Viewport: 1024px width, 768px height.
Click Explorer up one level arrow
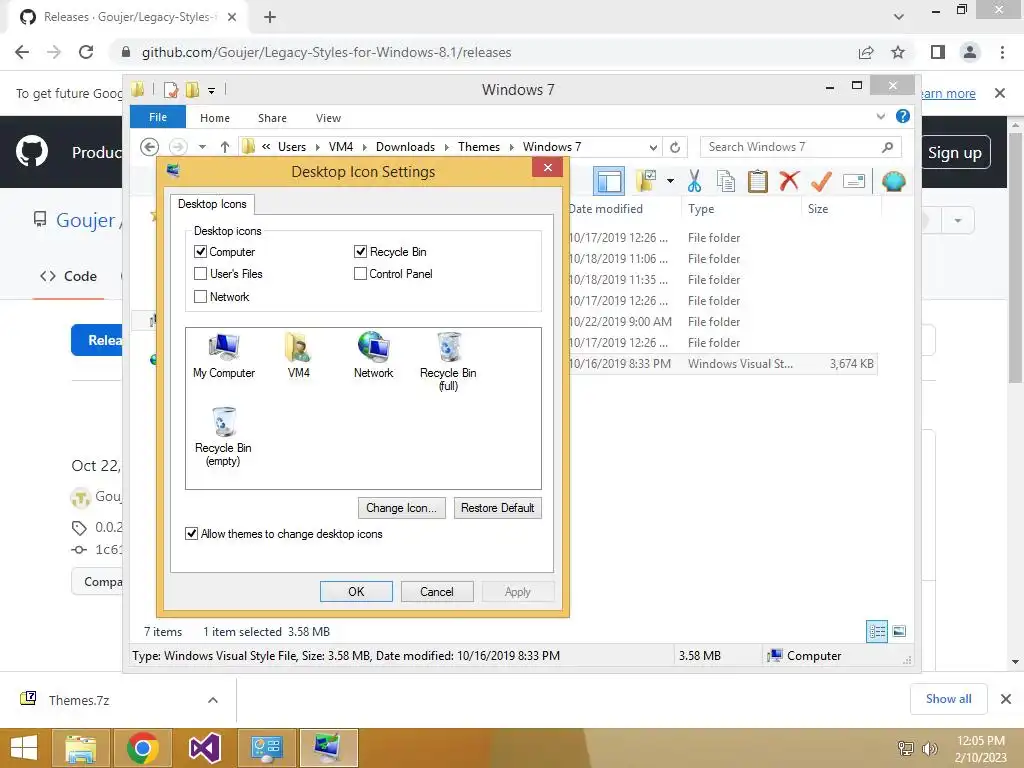[x=225, y=147]
